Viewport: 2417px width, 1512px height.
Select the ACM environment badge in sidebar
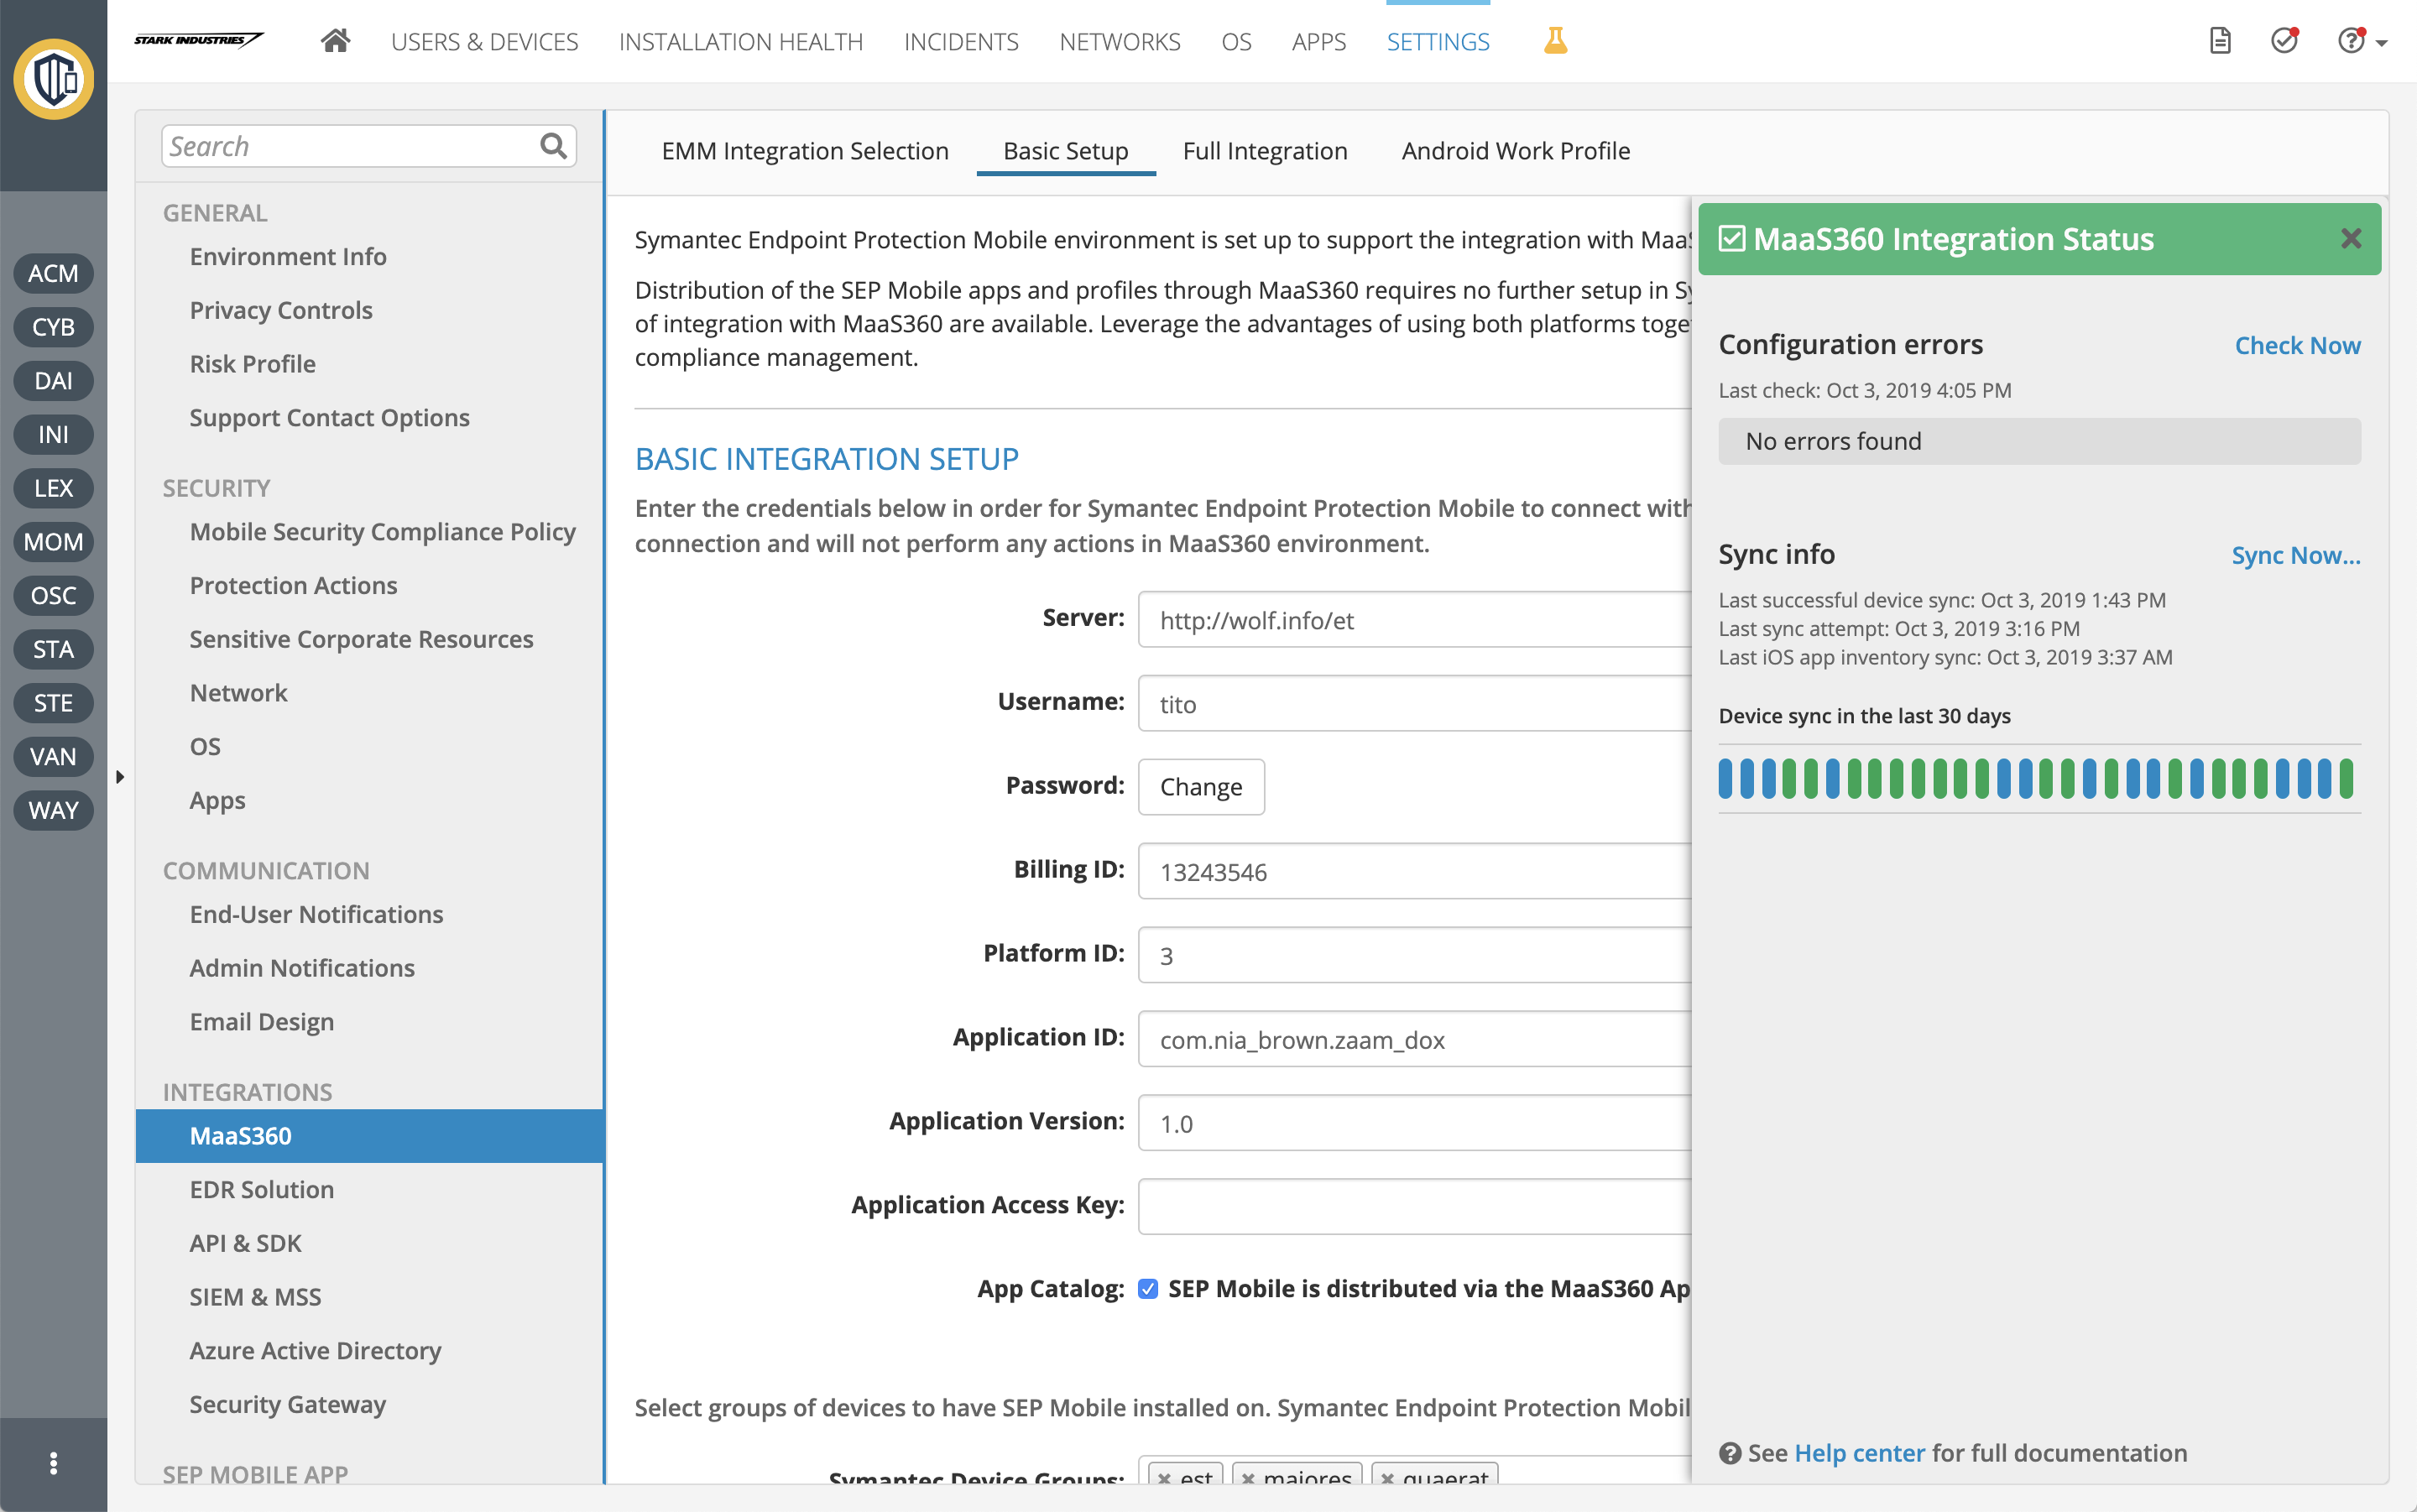click(53, 273)
